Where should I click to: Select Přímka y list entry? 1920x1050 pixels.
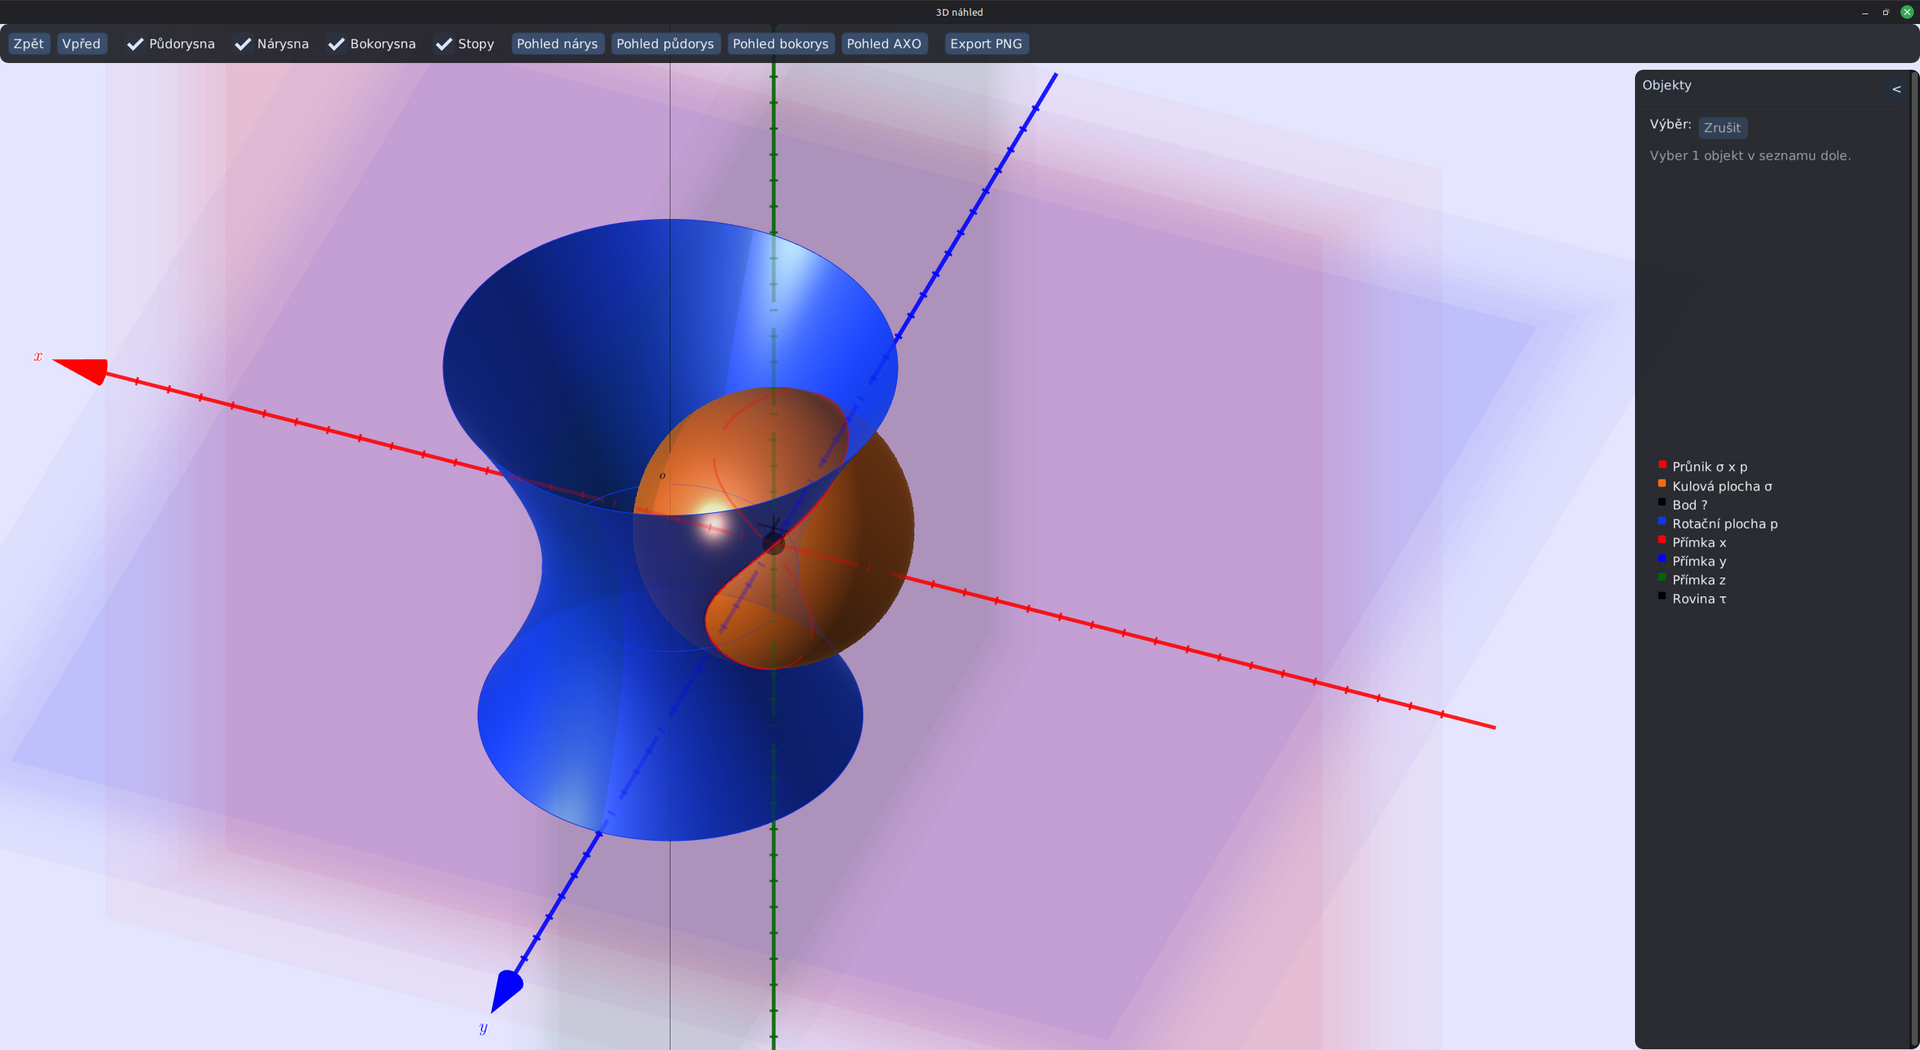(x=1699, y=561)
